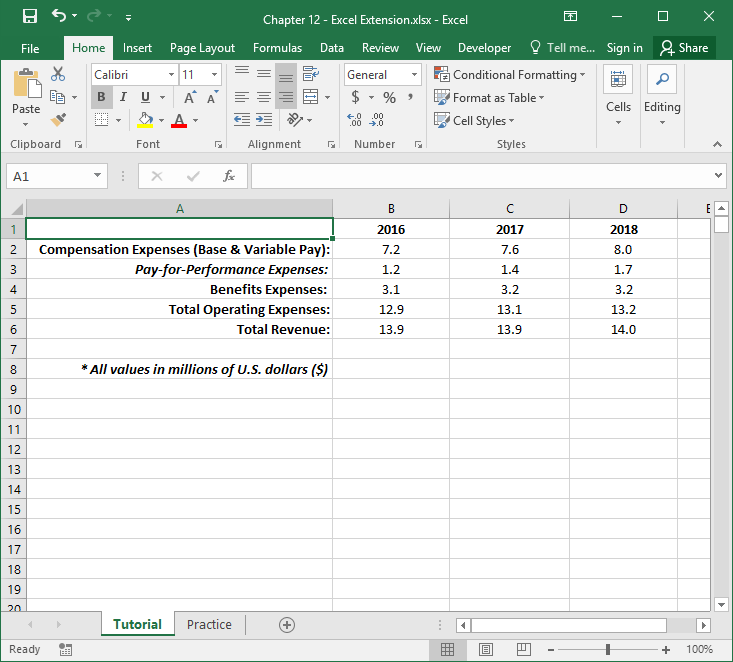The image size is (733, 662).
Task: Click the Format Painter brush icon
Action: pyautogui.click(x=58, y=120)
